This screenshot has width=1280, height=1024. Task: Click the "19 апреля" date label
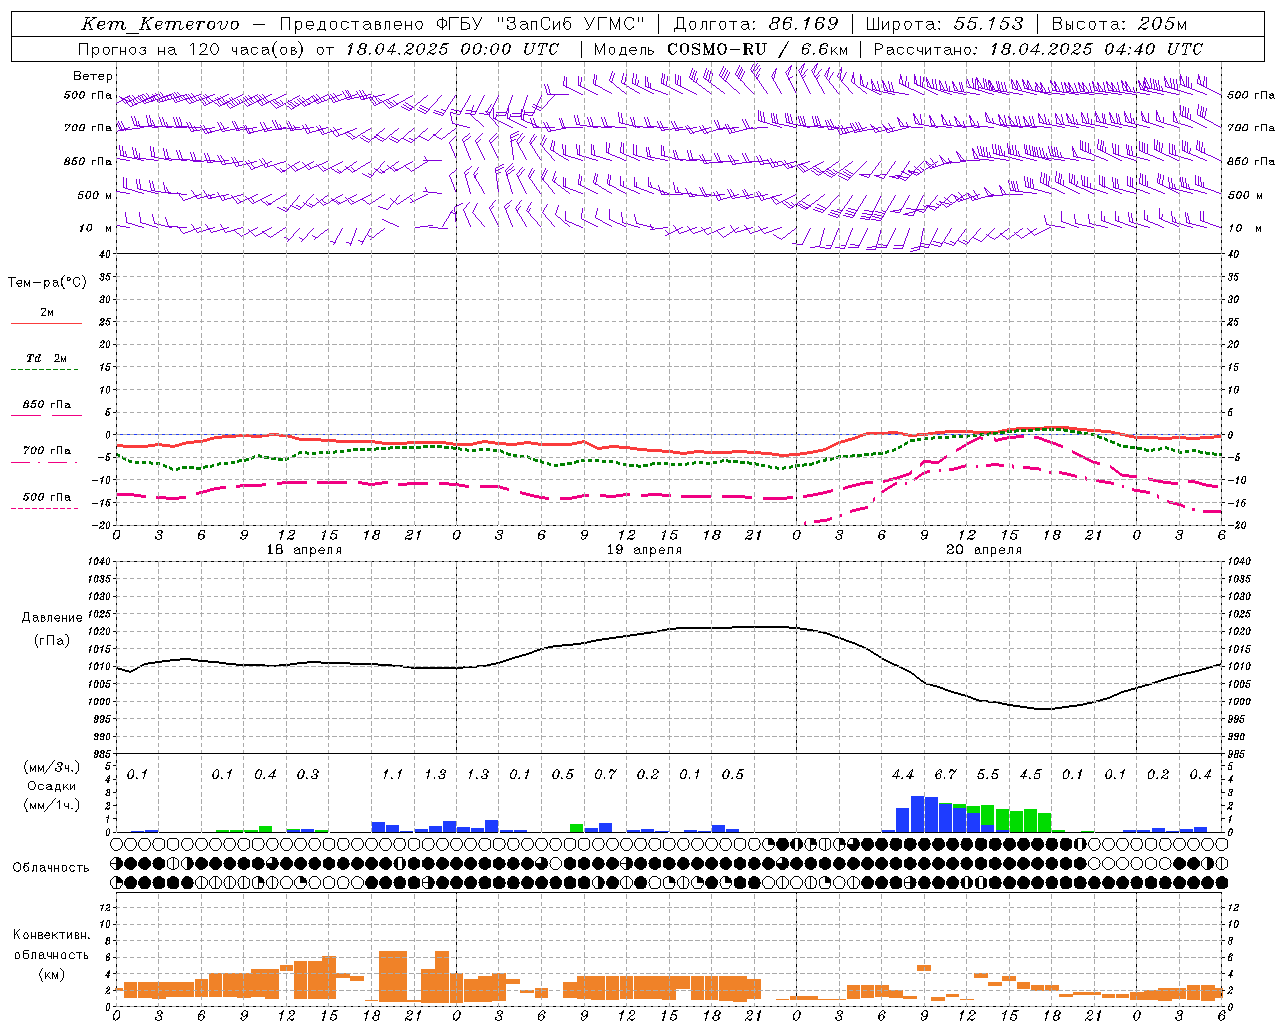[x=645, y=550]
